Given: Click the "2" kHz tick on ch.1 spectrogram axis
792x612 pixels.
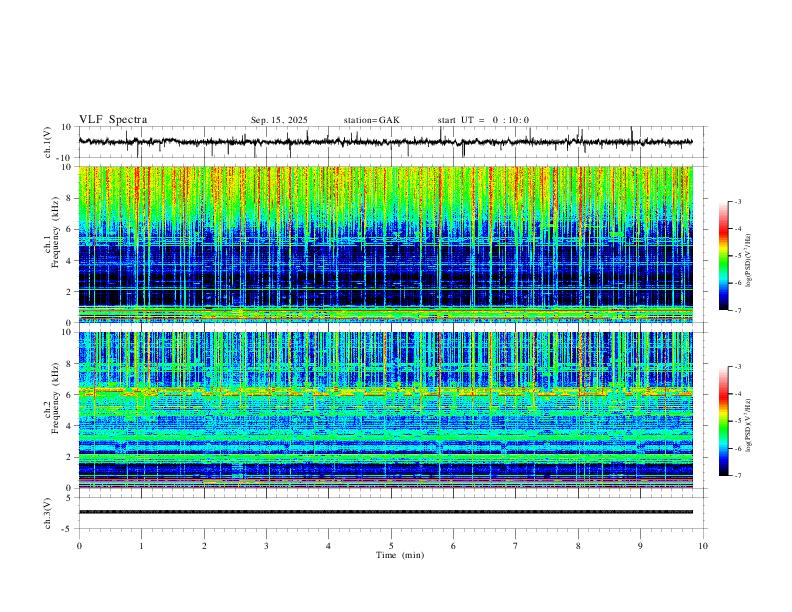Looking at the screenshot, I should tap(68, 292).
